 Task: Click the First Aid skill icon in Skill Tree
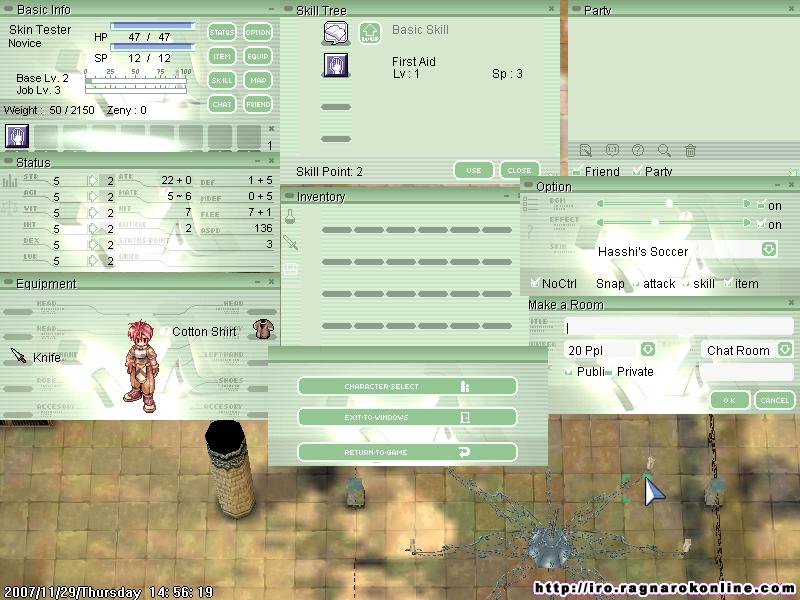pyautogui.click(x=336, y=65)
